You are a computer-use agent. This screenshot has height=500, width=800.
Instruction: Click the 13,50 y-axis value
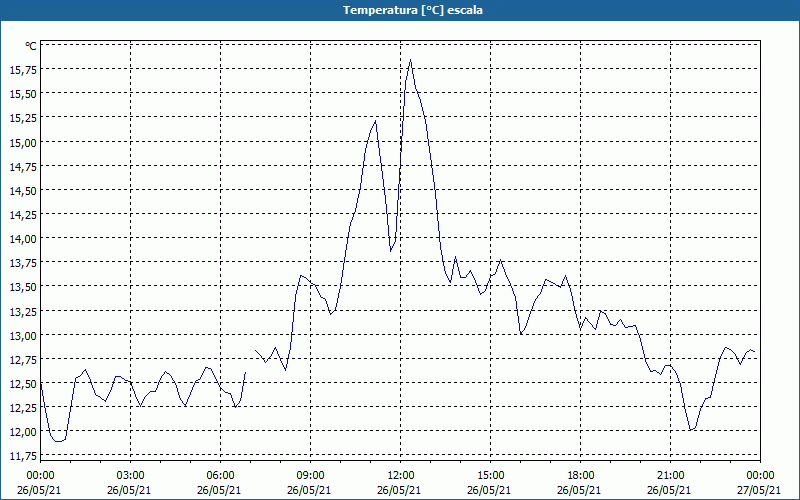click(23, 287)
